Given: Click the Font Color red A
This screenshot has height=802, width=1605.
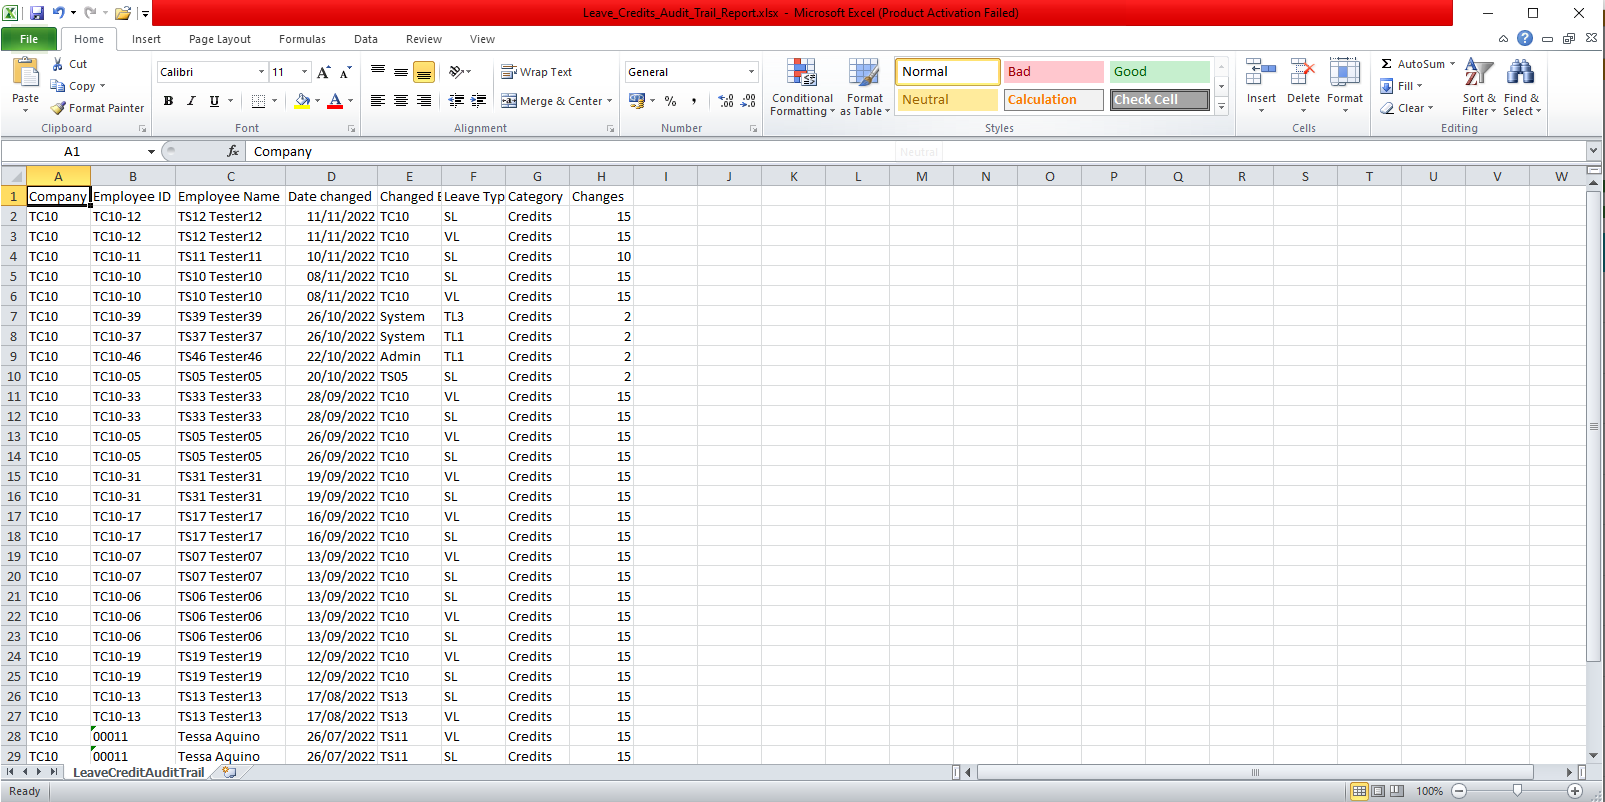Looking at the screenshot, I should pyautogui.click(x=335, y=101).
